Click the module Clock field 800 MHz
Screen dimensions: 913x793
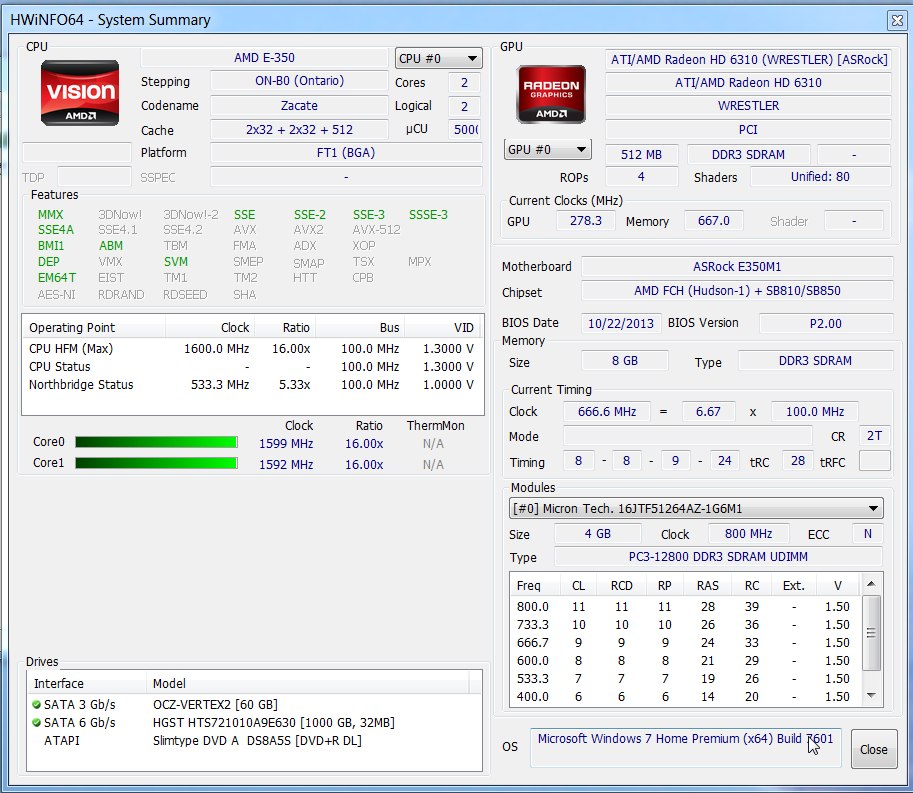(x=748, y=533)
